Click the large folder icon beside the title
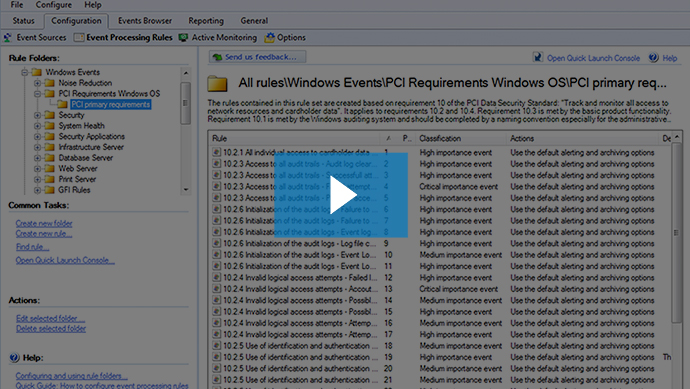 (217, 84)
